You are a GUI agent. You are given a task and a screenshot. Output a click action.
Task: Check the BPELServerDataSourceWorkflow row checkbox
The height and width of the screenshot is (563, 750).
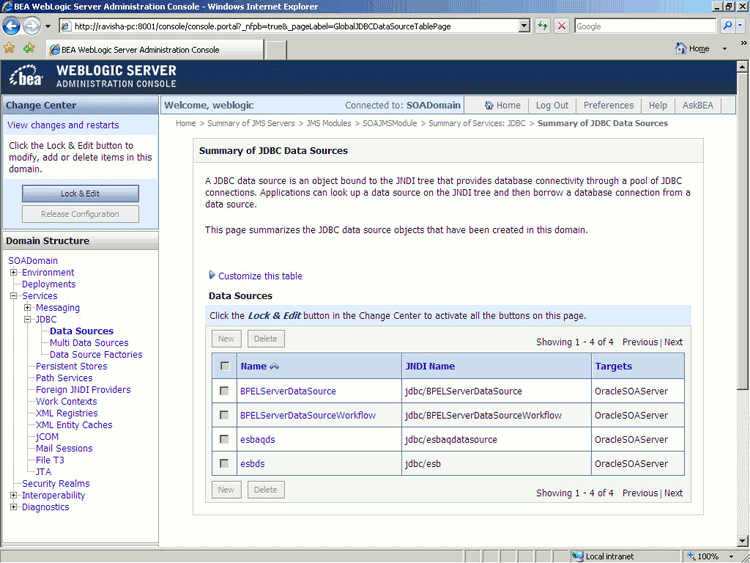(x=224, y=415)
